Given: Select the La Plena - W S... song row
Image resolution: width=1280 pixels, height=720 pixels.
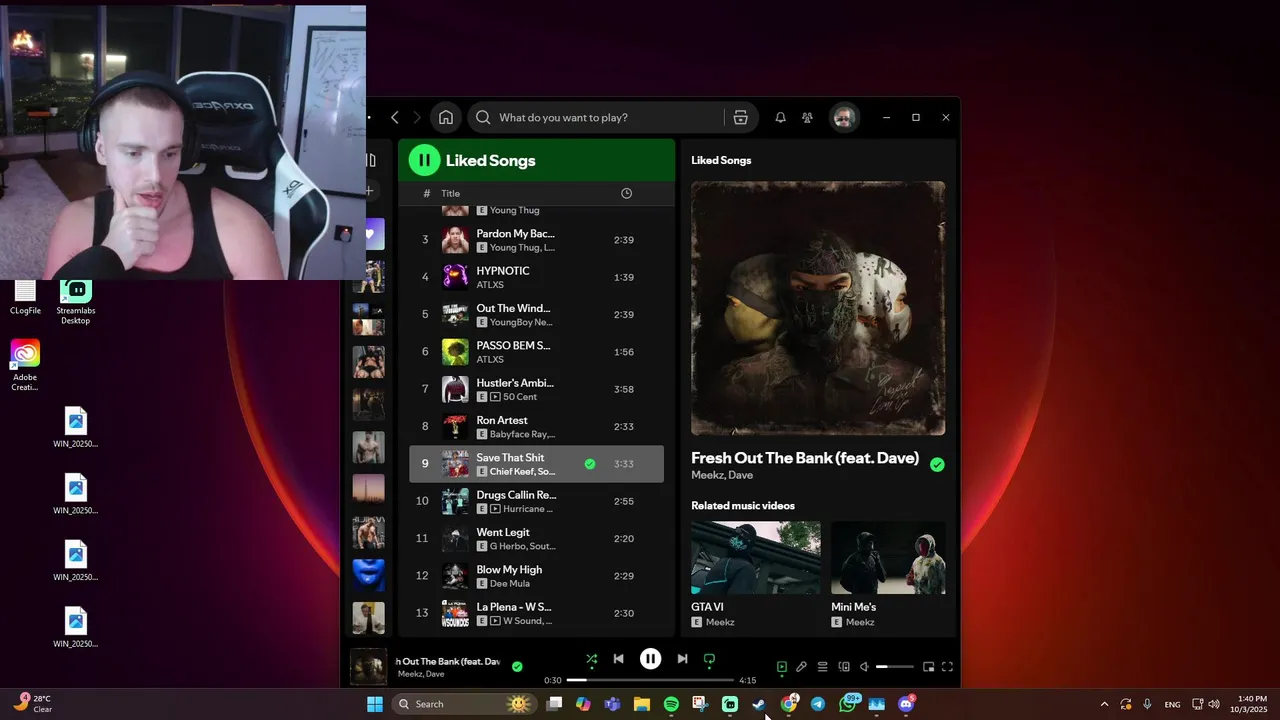Looking at the screenshot, I should point(536,613).
